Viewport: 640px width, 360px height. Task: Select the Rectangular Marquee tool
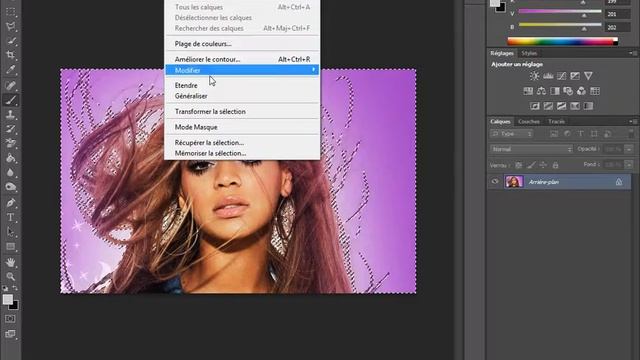(11, 12)
